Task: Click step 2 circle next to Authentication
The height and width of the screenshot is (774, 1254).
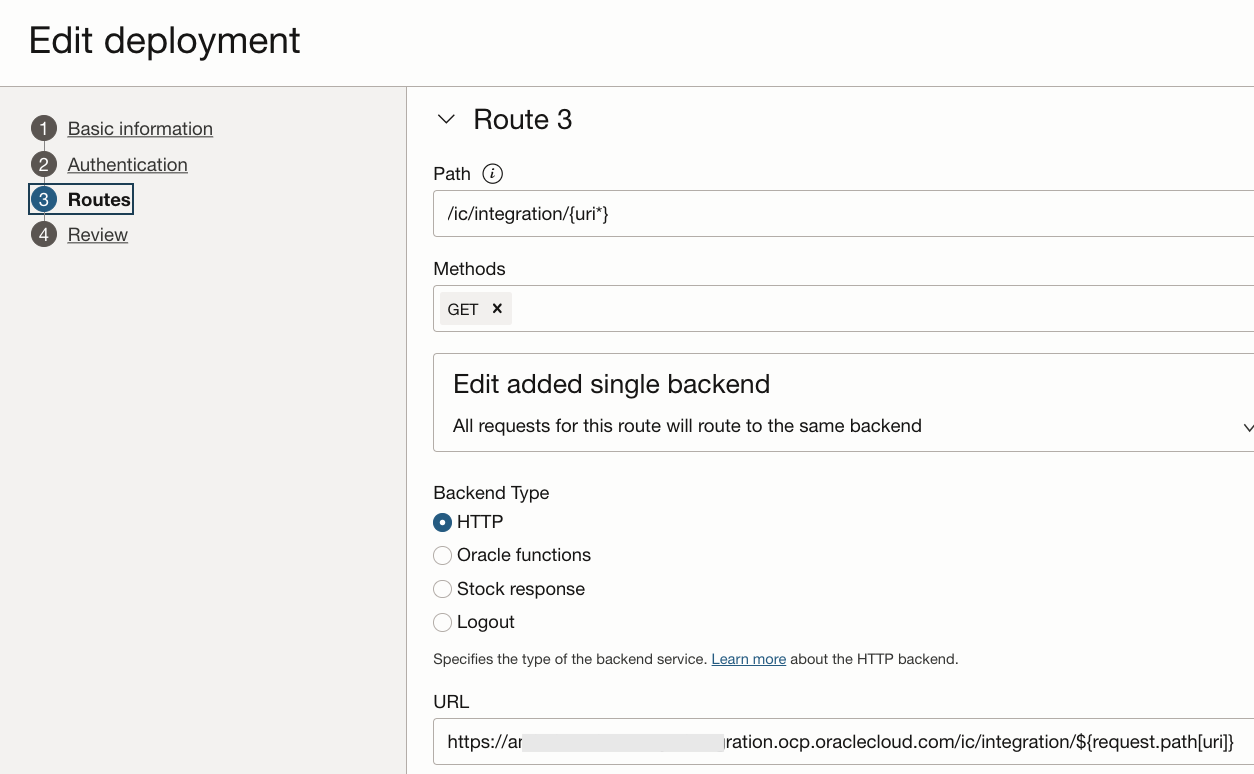Action: (x=43, y=164)
